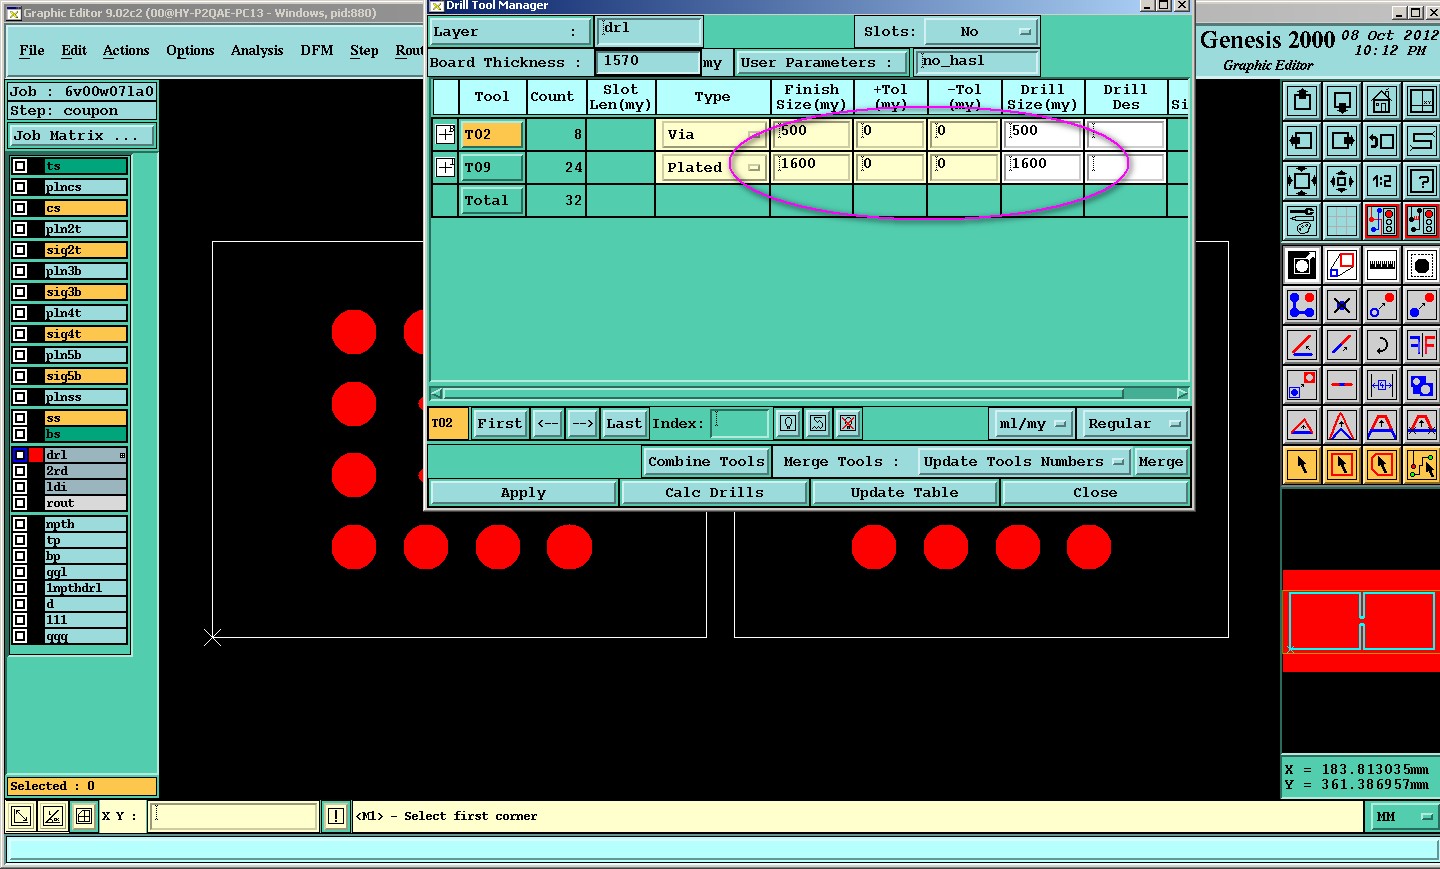The image size is (1440, 869).
Task: Select the net selection arrow tool
Action: point(1422,465)
